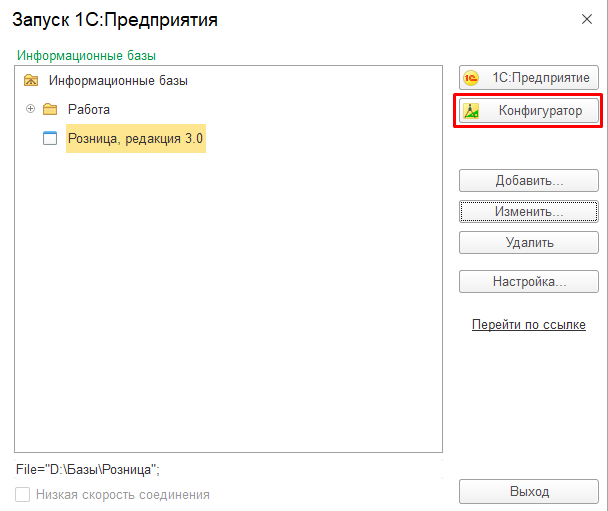
Task: Launch 1С:Предприятие mode
Action: (x=529, y=78)
